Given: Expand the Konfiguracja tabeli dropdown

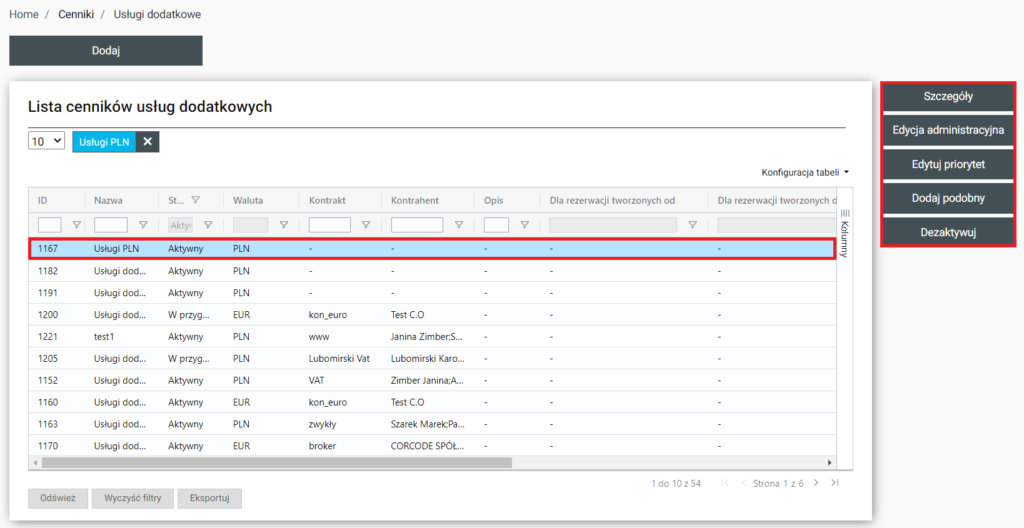Looking at the screenshot, I should click(805, 172).
